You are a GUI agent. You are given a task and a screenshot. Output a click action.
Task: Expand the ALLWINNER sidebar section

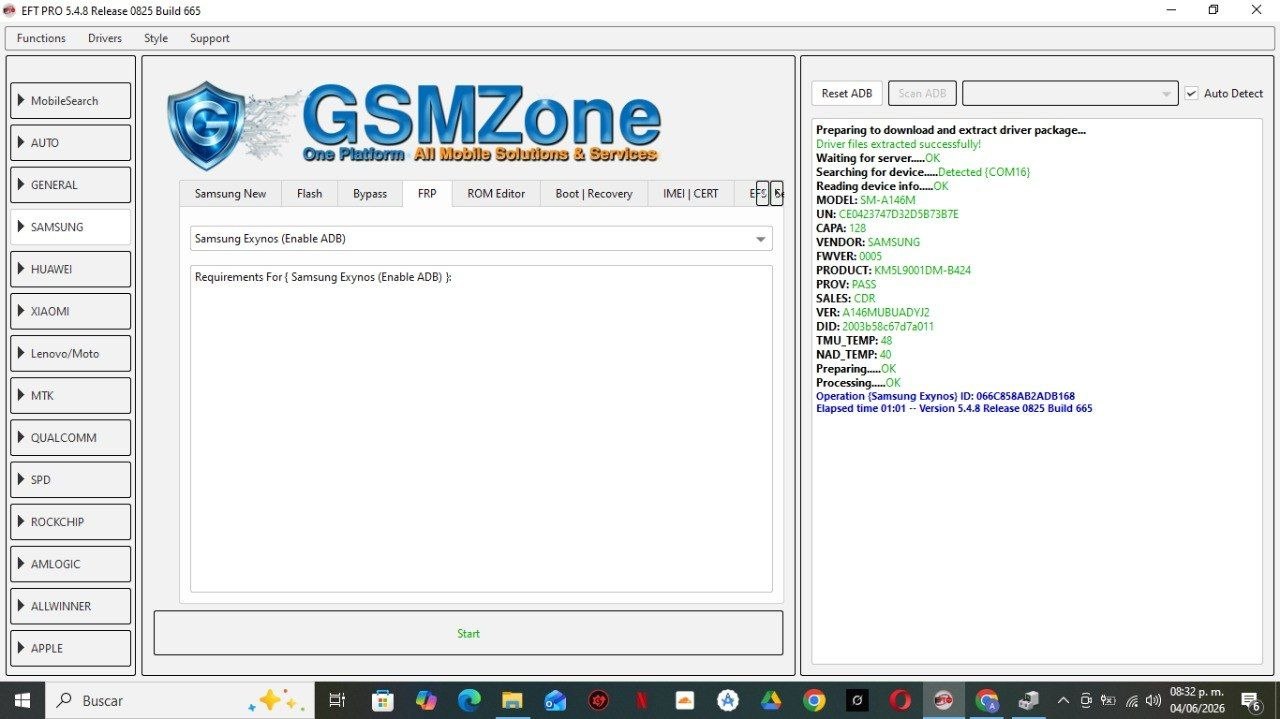tap(71, 606)
